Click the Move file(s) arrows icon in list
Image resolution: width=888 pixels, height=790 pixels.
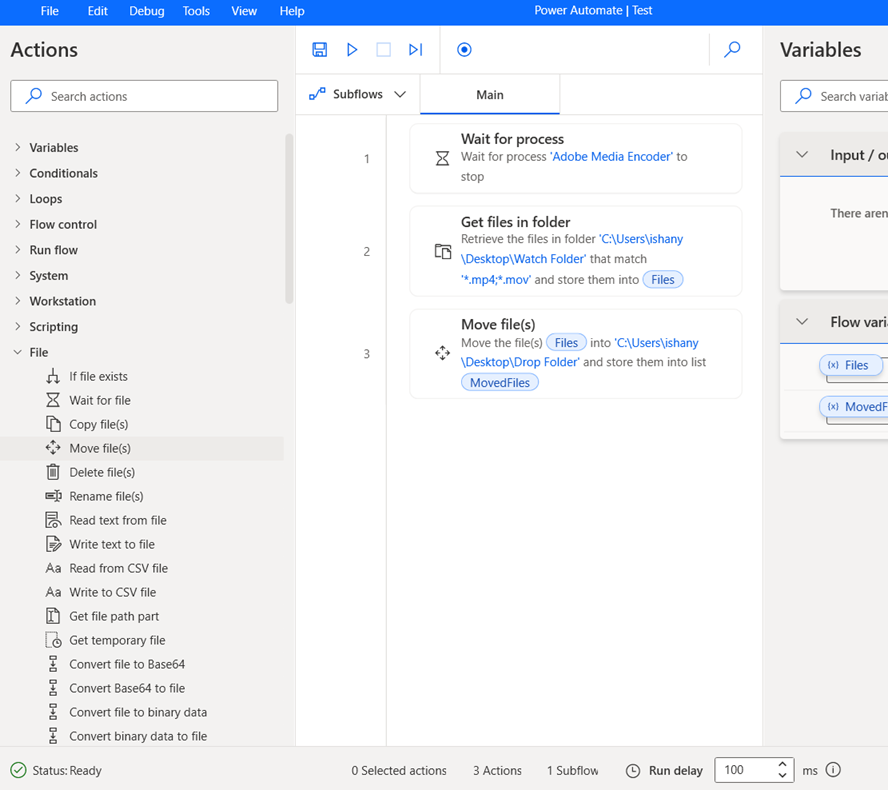click(53, 448)
